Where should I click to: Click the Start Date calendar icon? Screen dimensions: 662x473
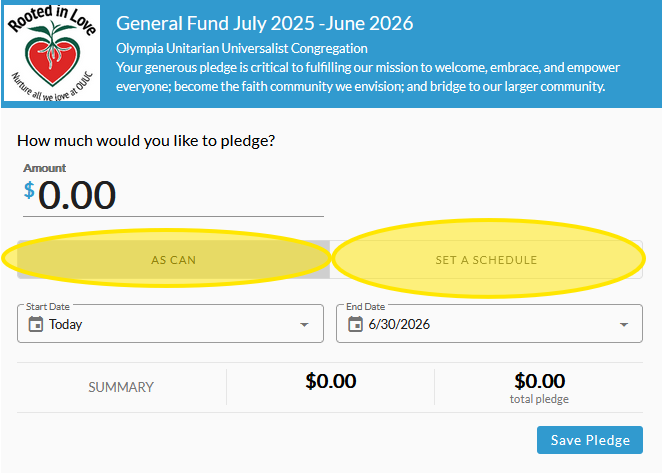click(35, 324)
